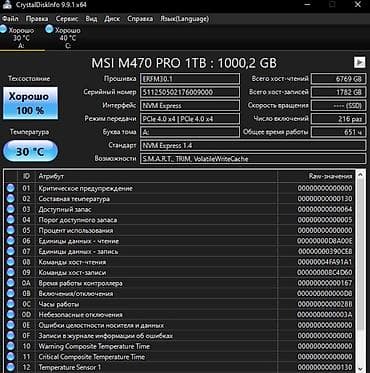The image size is (370, 373).
Task: Select the Порог доступного запаса row
Action: coord(179,220)
